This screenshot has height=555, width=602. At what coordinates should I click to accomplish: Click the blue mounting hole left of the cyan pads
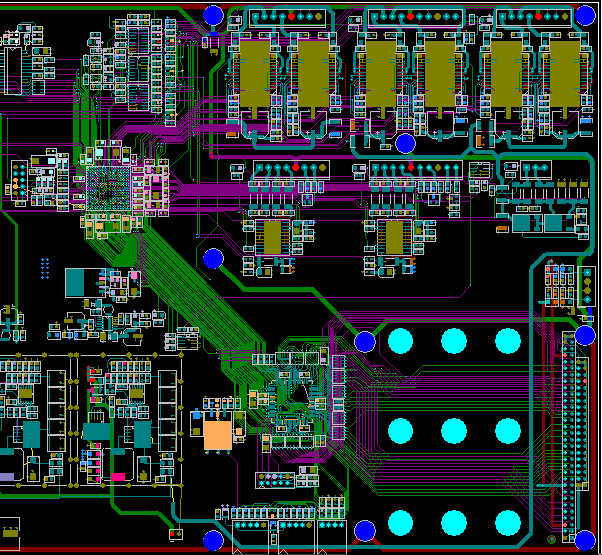(365, 342)
